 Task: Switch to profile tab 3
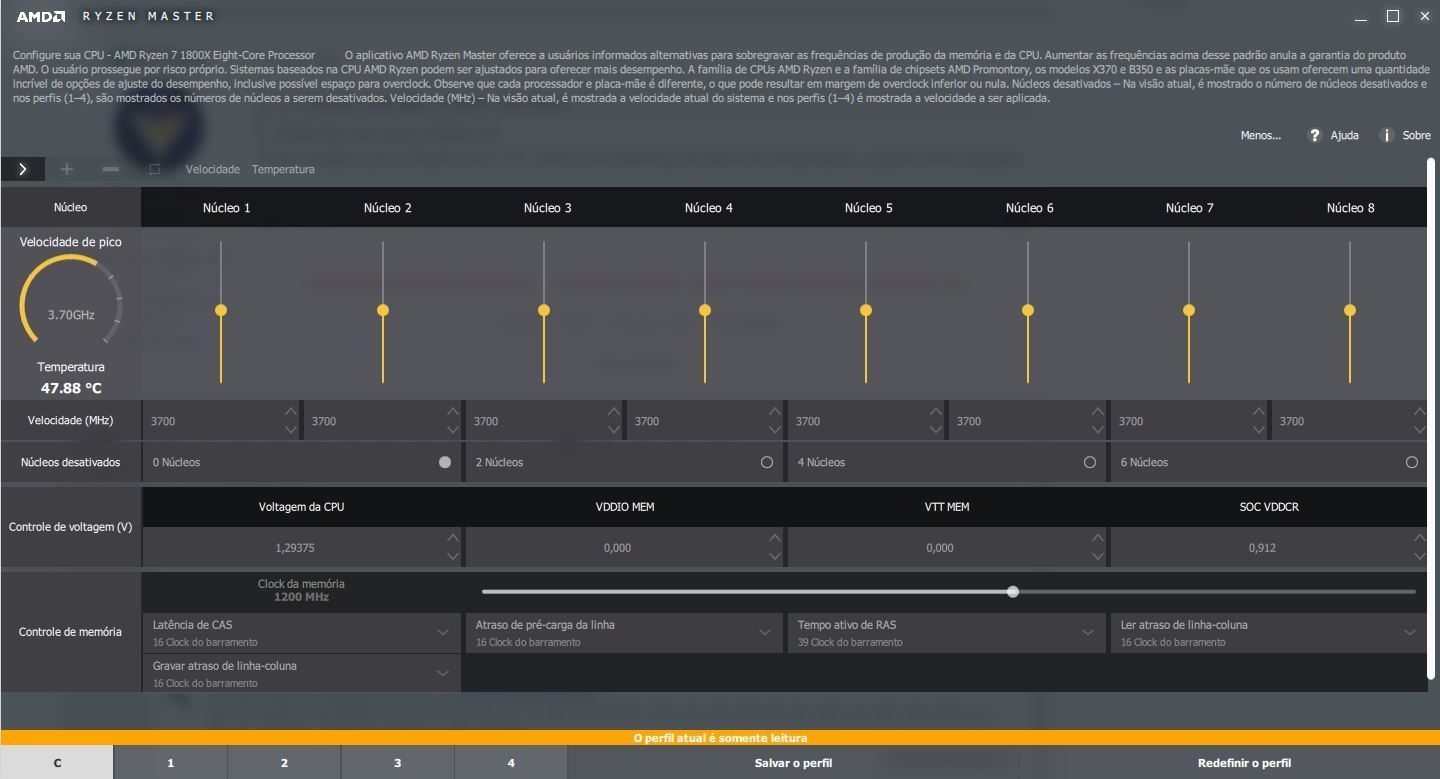pyautogui.click(x=397, y=763)
